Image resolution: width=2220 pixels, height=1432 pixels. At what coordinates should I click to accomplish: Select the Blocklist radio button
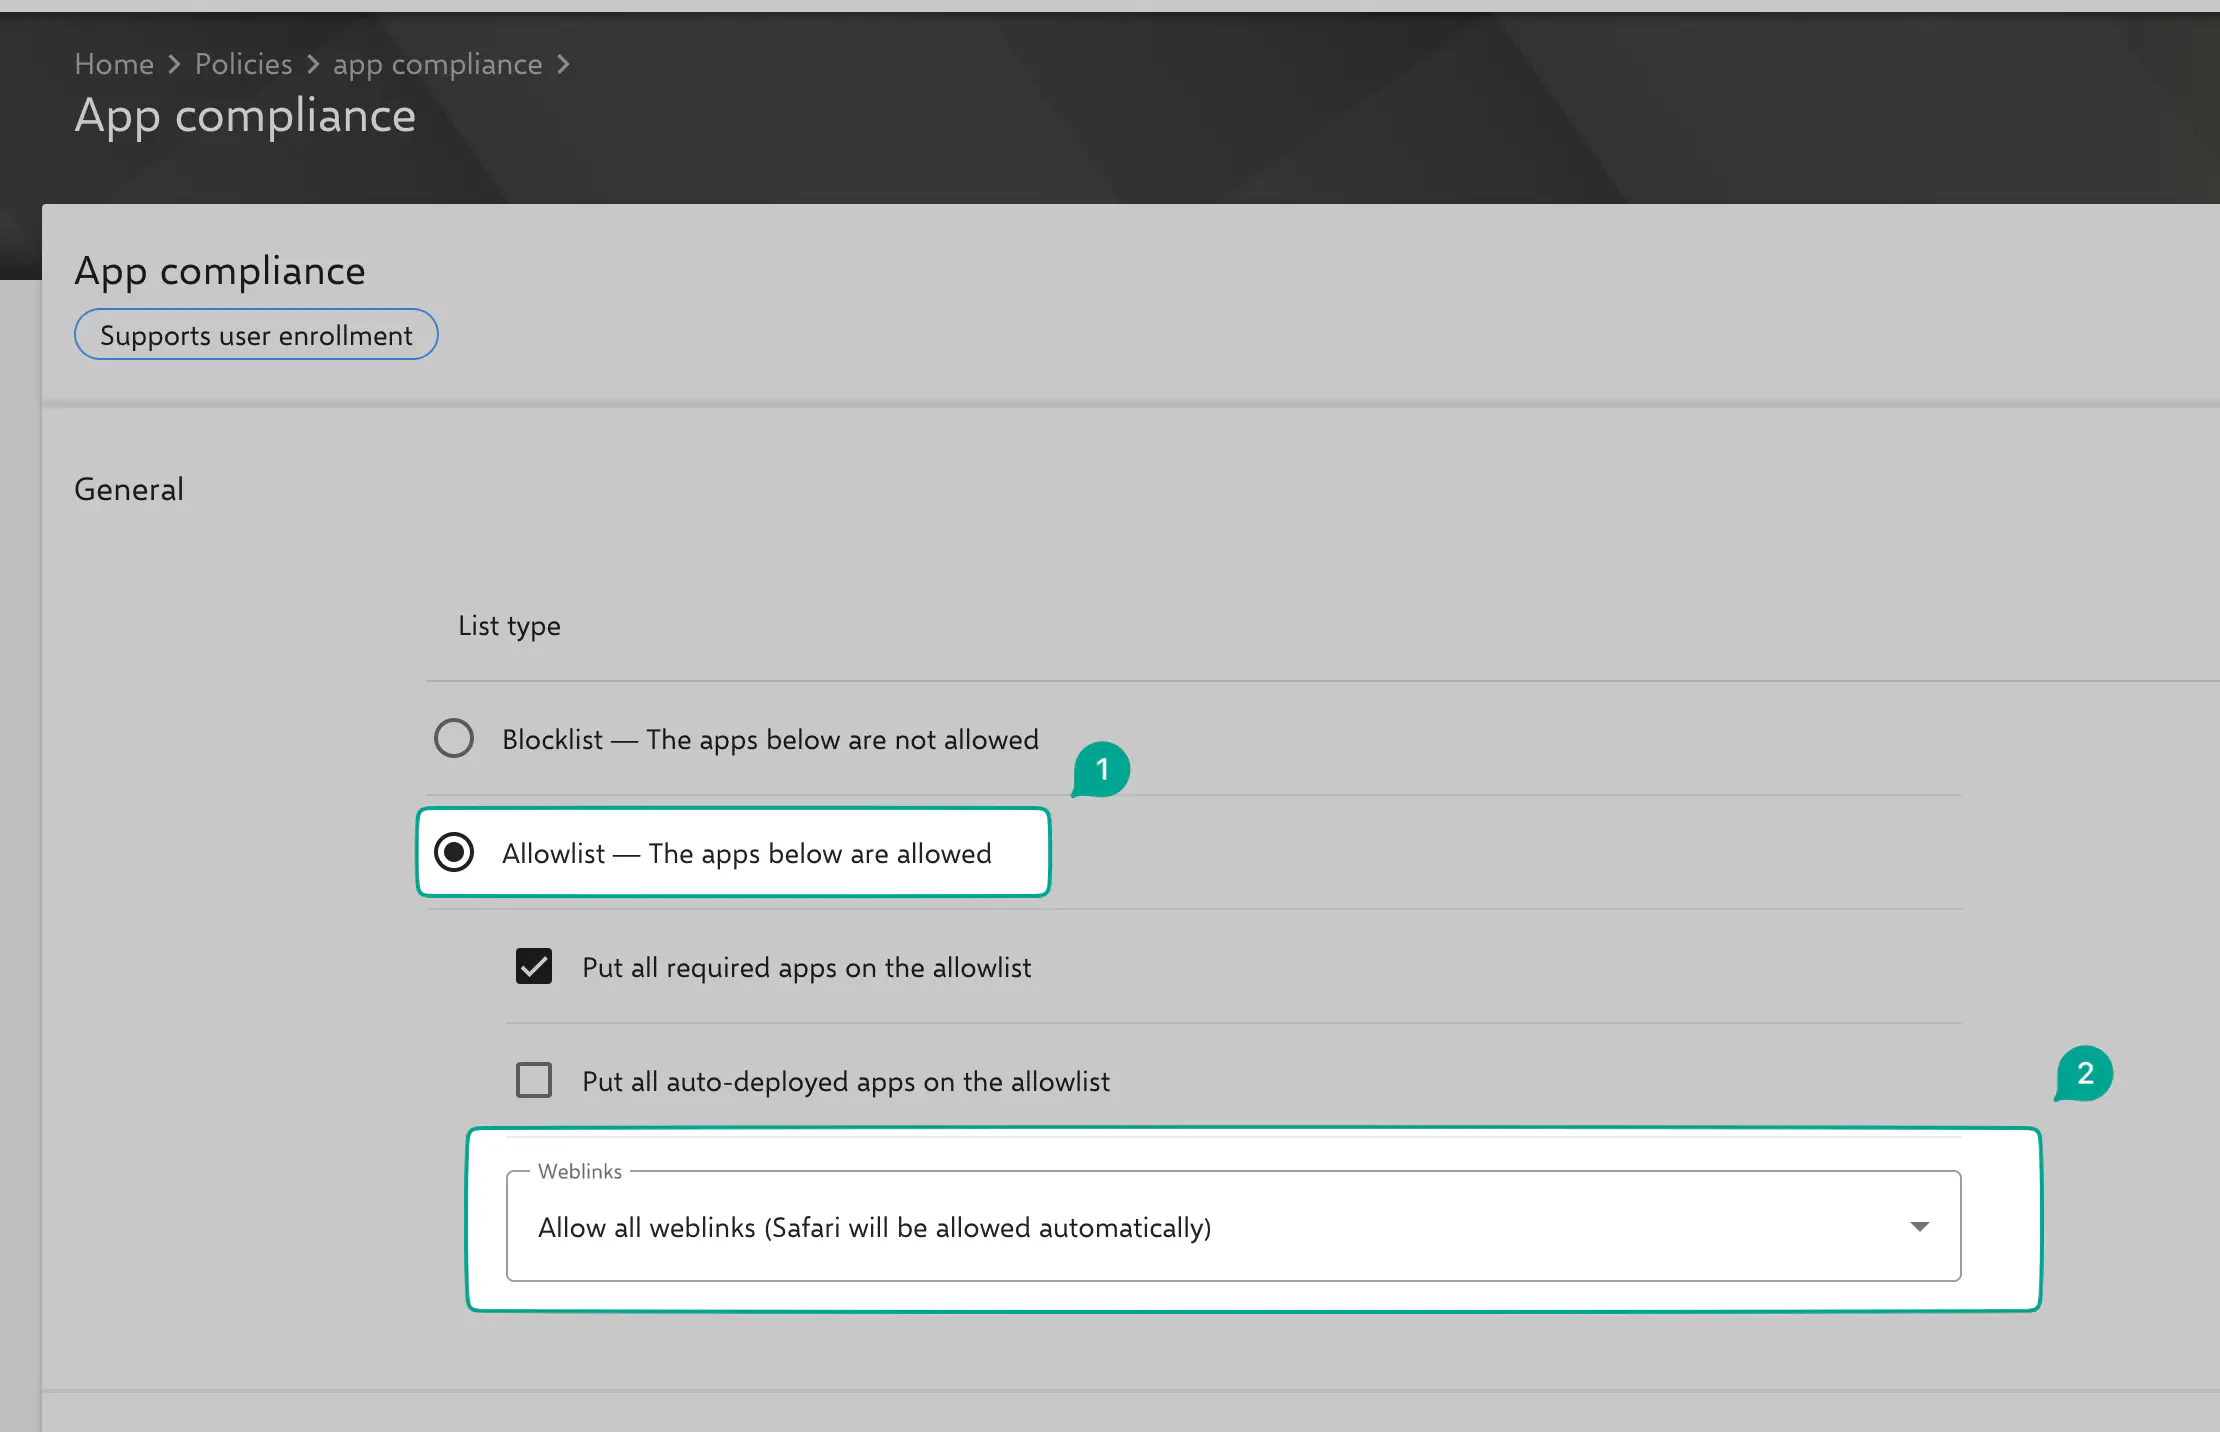click(454, 738)
